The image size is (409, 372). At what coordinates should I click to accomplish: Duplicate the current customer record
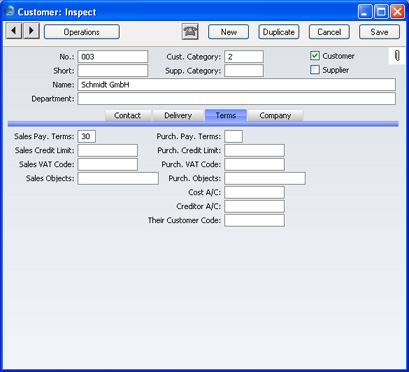(x=279, y=32)
